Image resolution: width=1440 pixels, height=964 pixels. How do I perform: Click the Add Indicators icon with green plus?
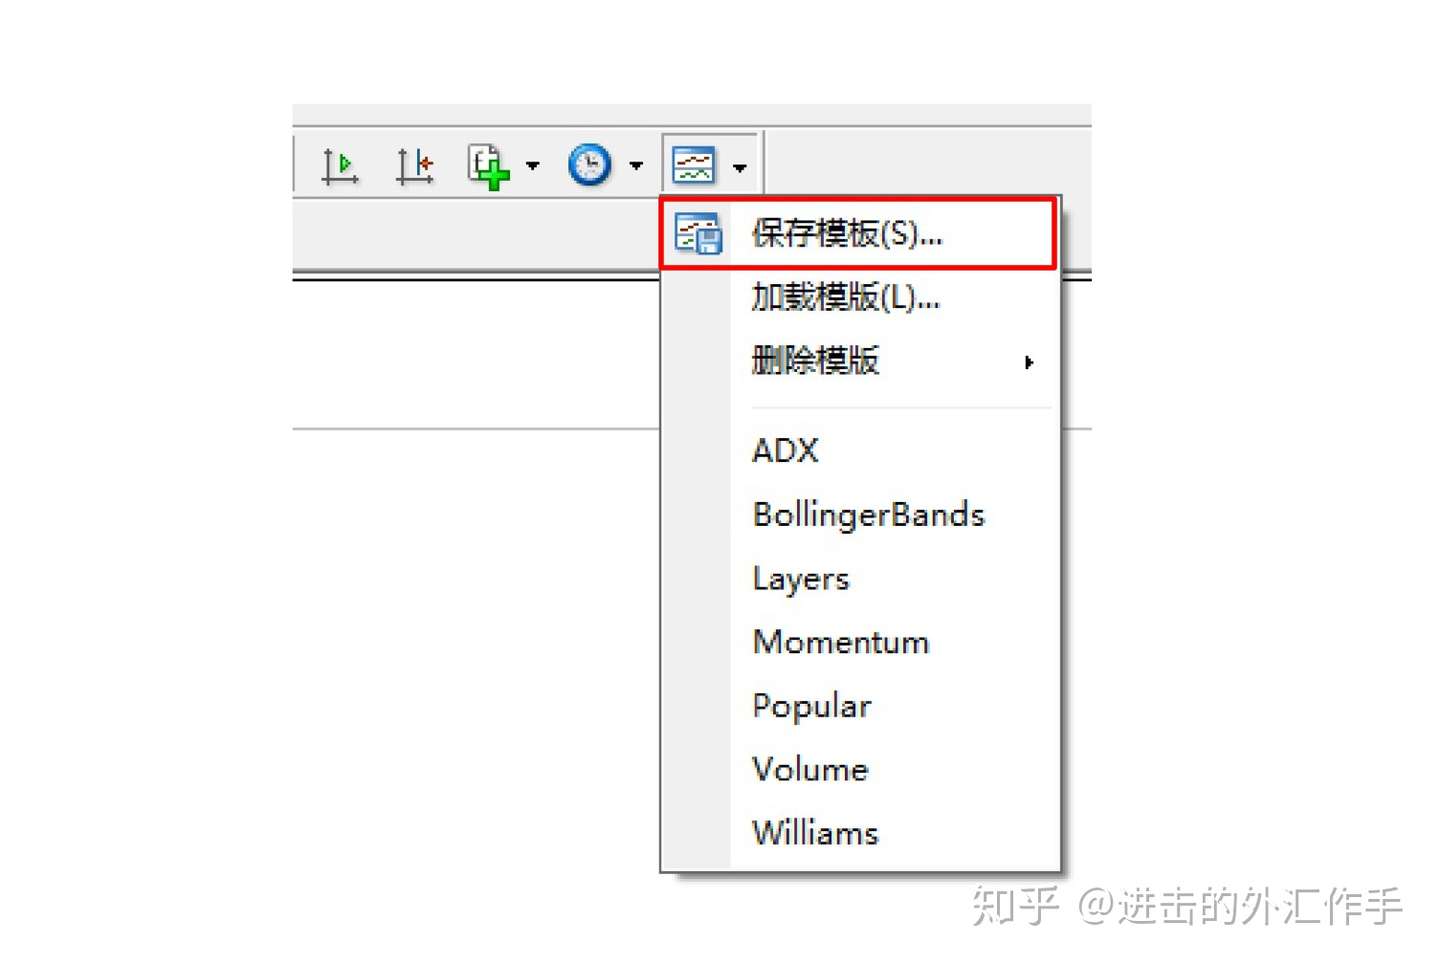tap(489, 166)
